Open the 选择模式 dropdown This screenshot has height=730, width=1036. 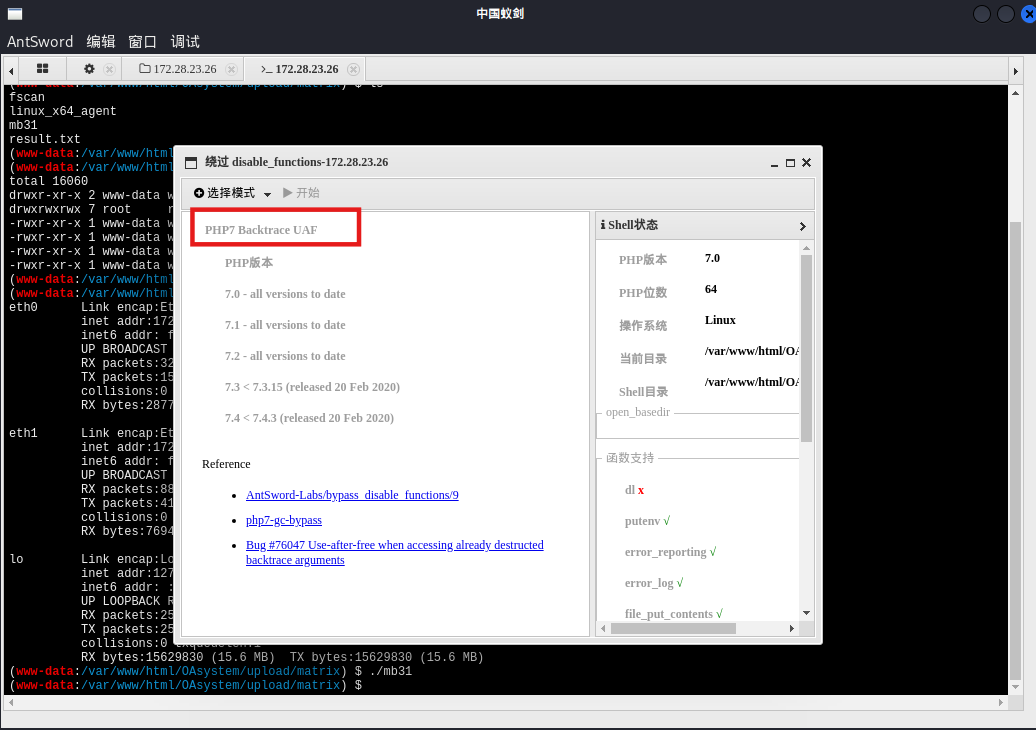pos(232,193)
